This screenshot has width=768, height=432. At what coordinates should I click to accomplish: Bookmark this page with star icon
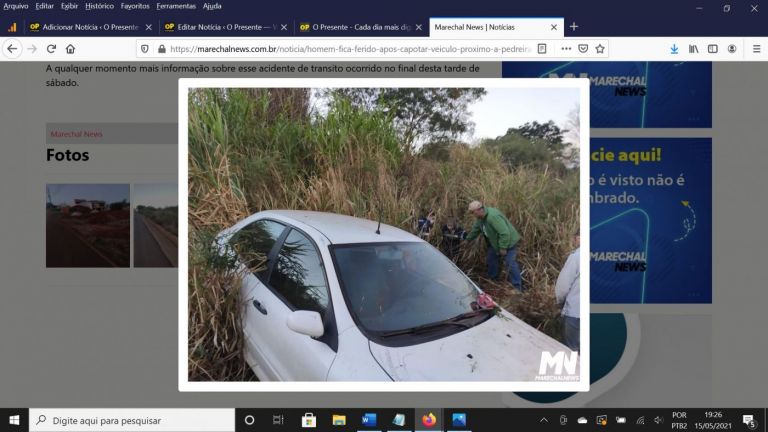pyautogui.click(x=600, y=49)
